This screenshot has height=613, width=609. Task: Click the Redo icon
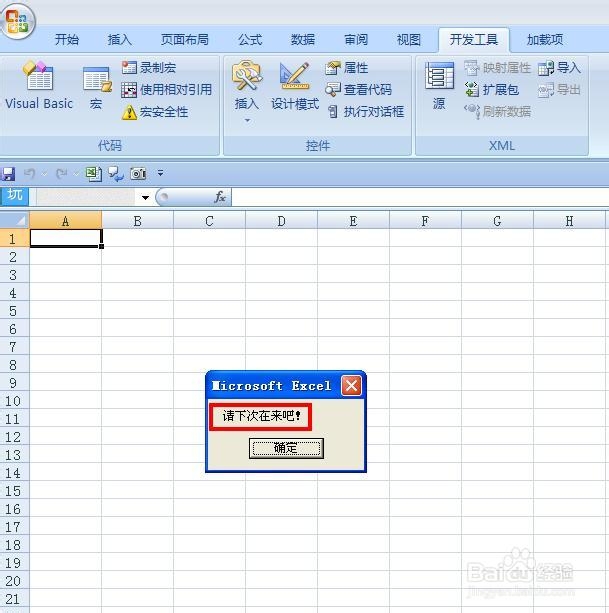(62, 173)
